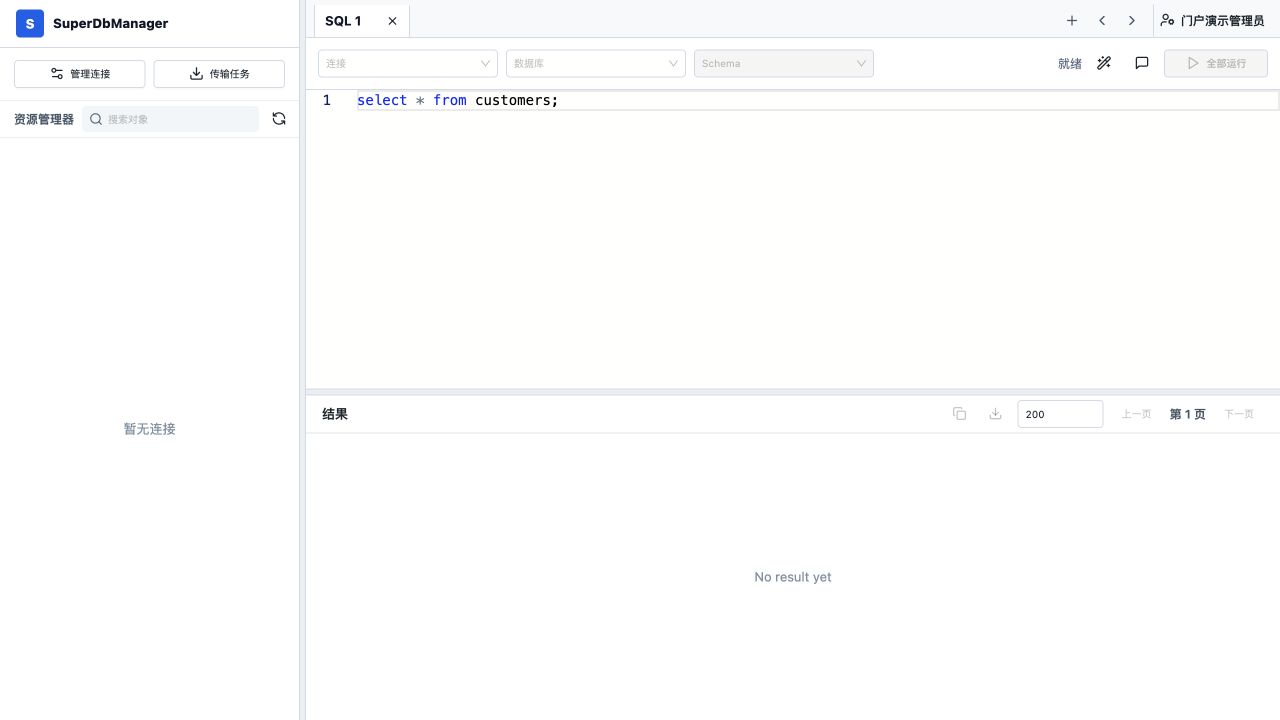Refresh the resource explorer tree
Viewport: 1280px width, 720px height.
(279, 119)
